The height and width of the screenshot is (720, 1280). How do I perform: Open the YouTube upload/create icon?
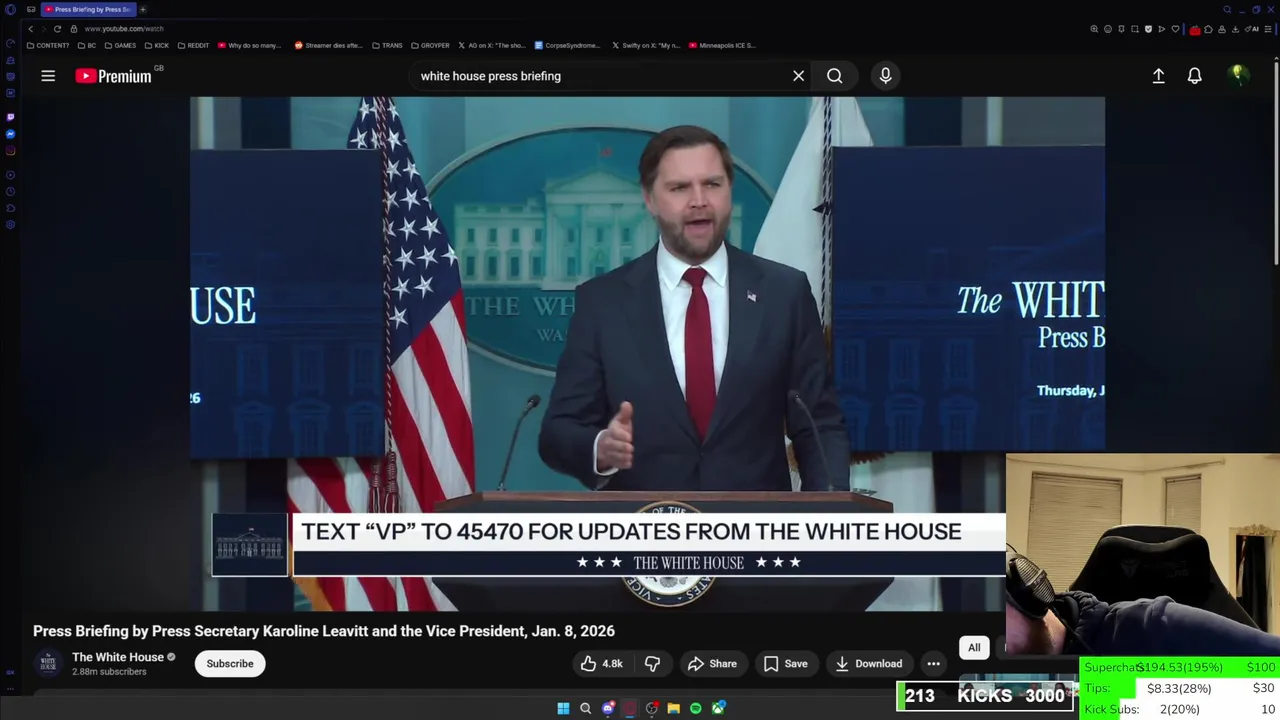click(x=1158, y=76)
